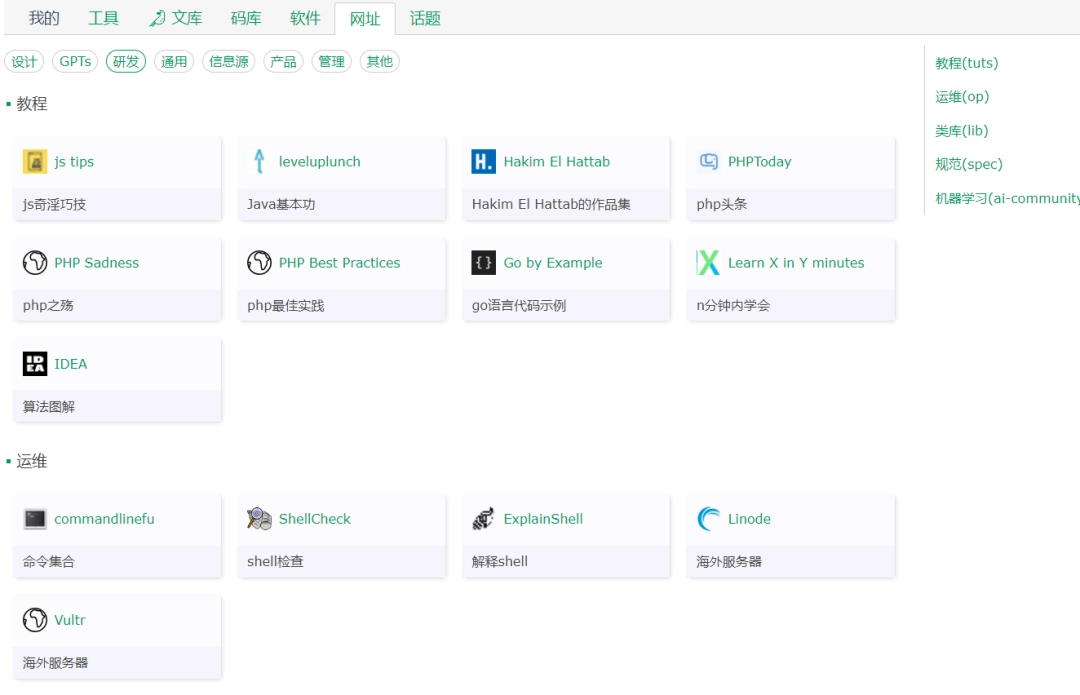The image size is (1080, 695).
Task: Select the 网址 tab
Action: pos(365,19)
